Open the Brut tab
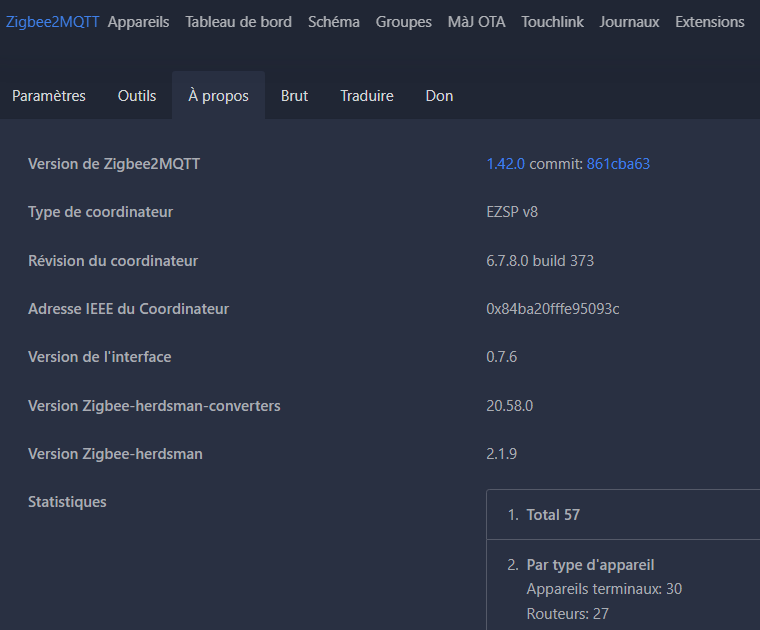Viewport: 760px width, 630px height. point(294,96)
